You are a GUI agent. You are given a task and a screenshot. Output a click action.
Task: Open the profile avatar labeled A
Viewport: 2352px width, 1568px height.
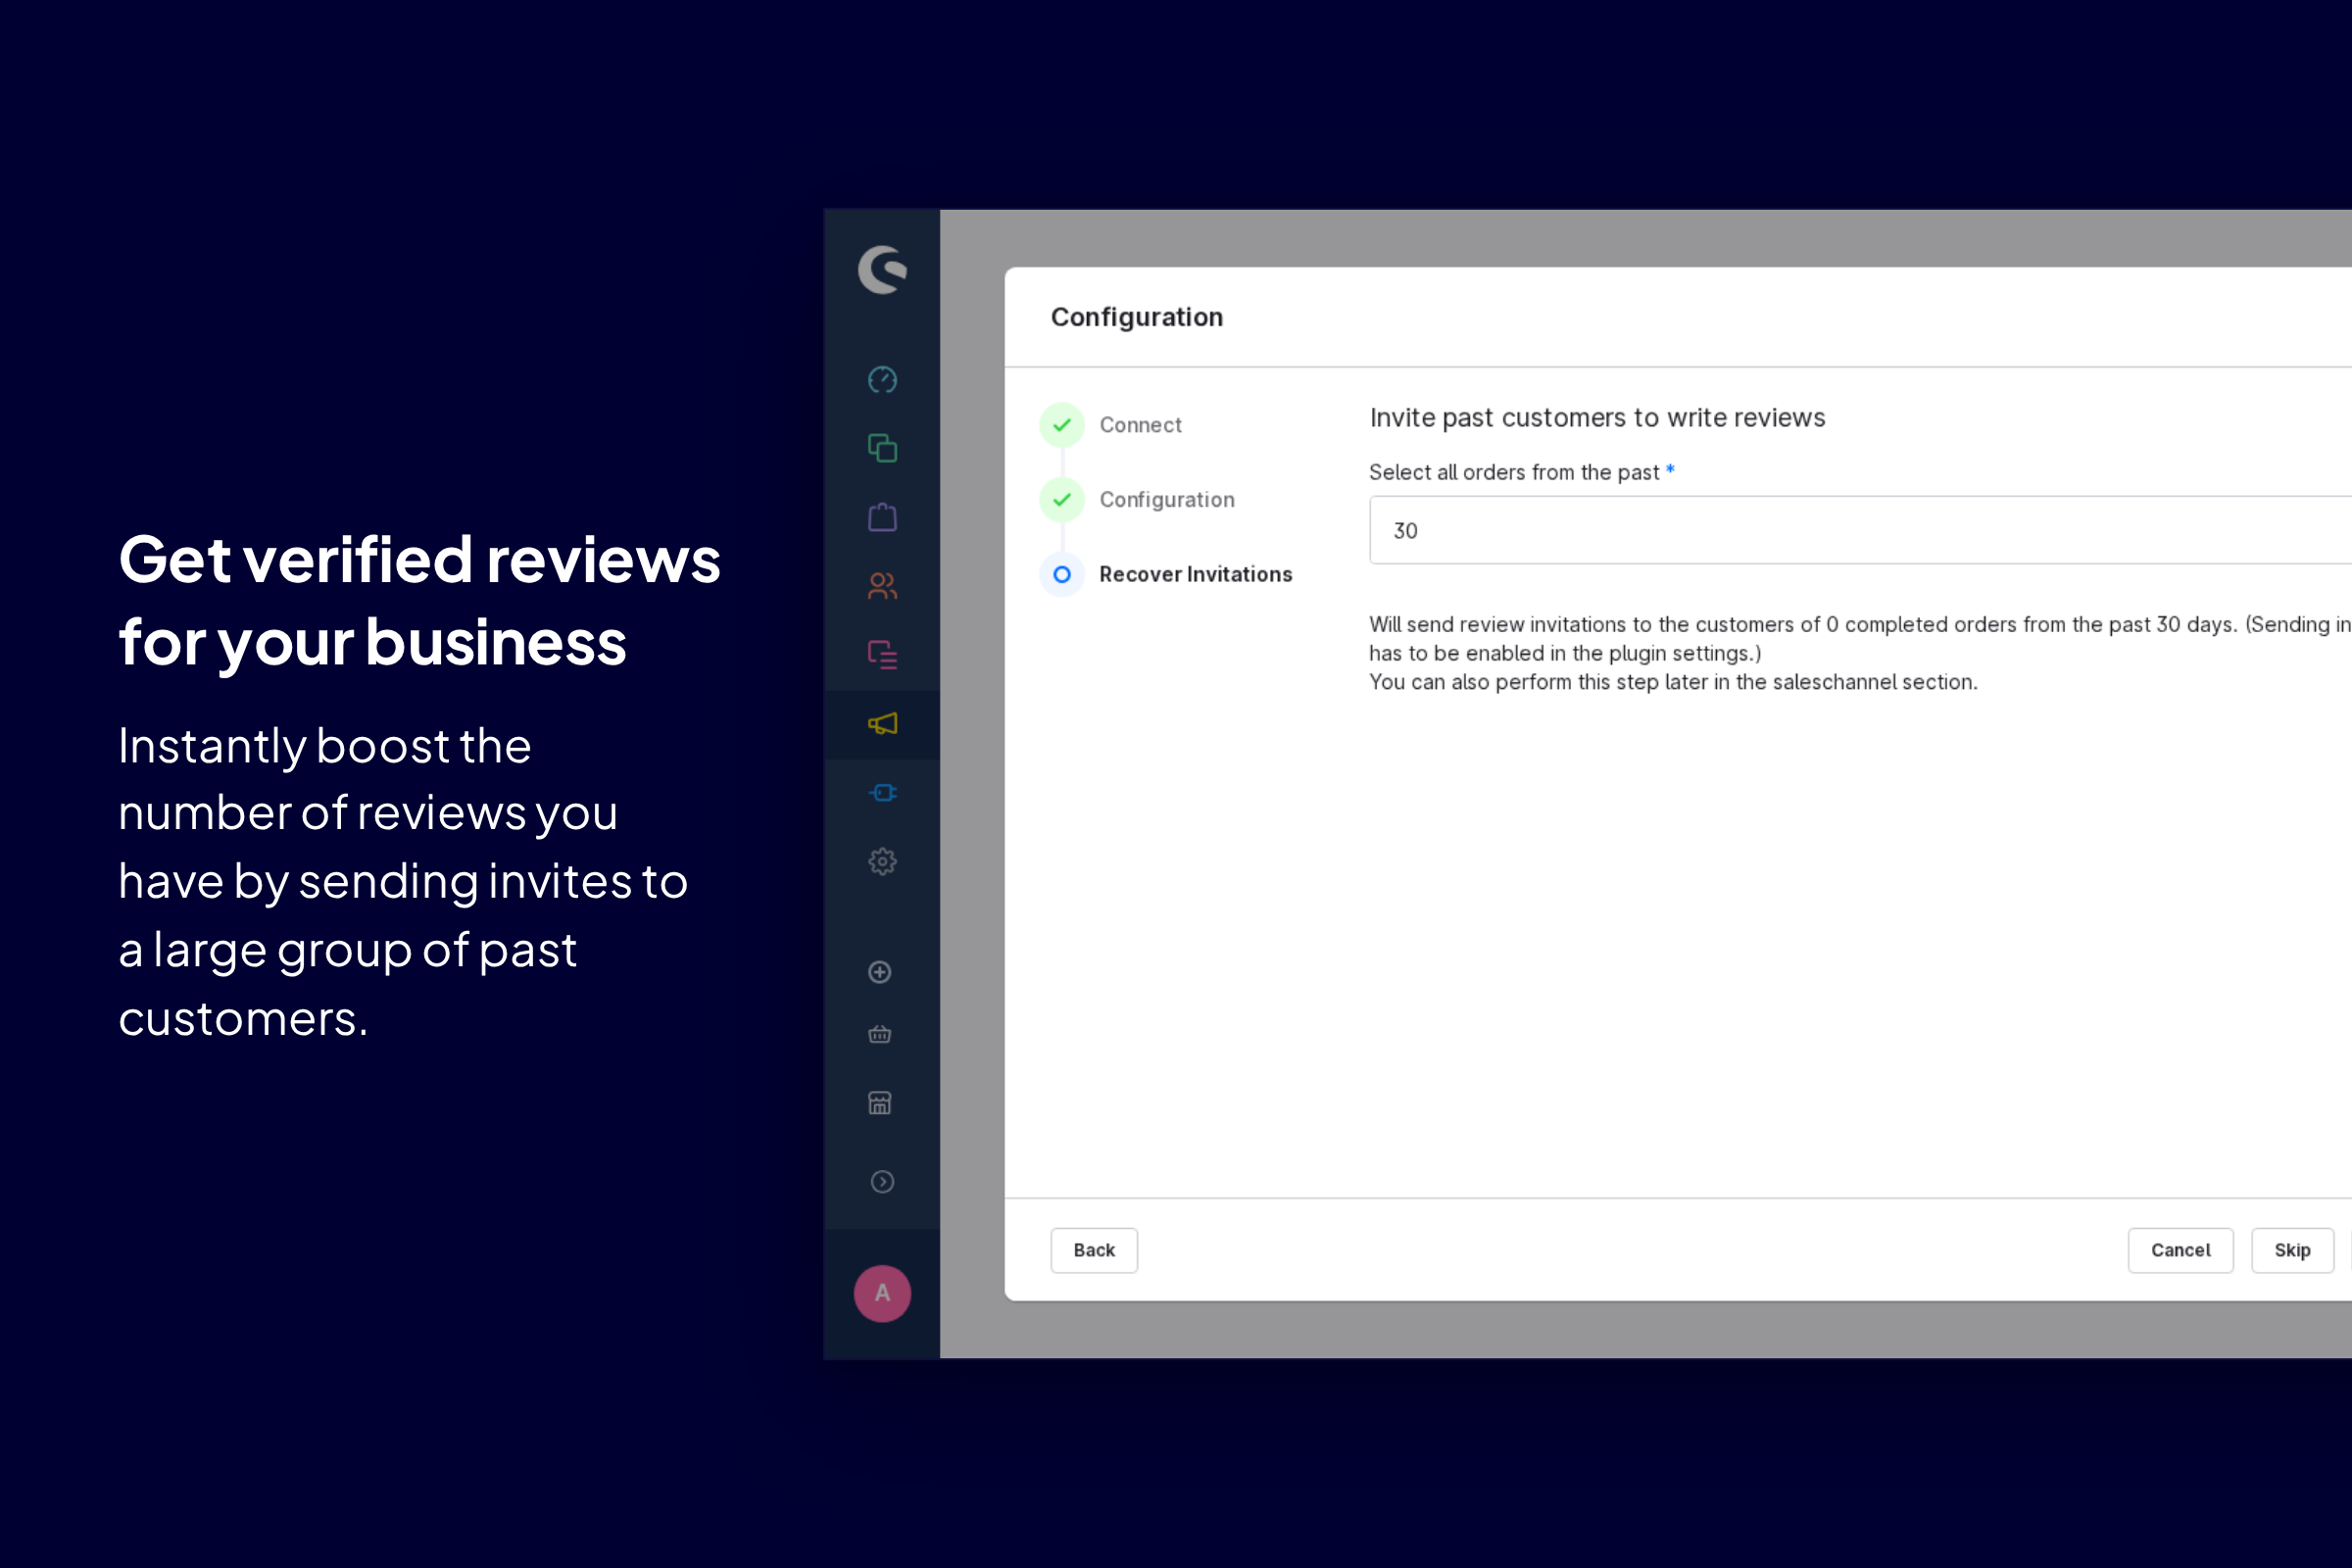point(881,1293)
